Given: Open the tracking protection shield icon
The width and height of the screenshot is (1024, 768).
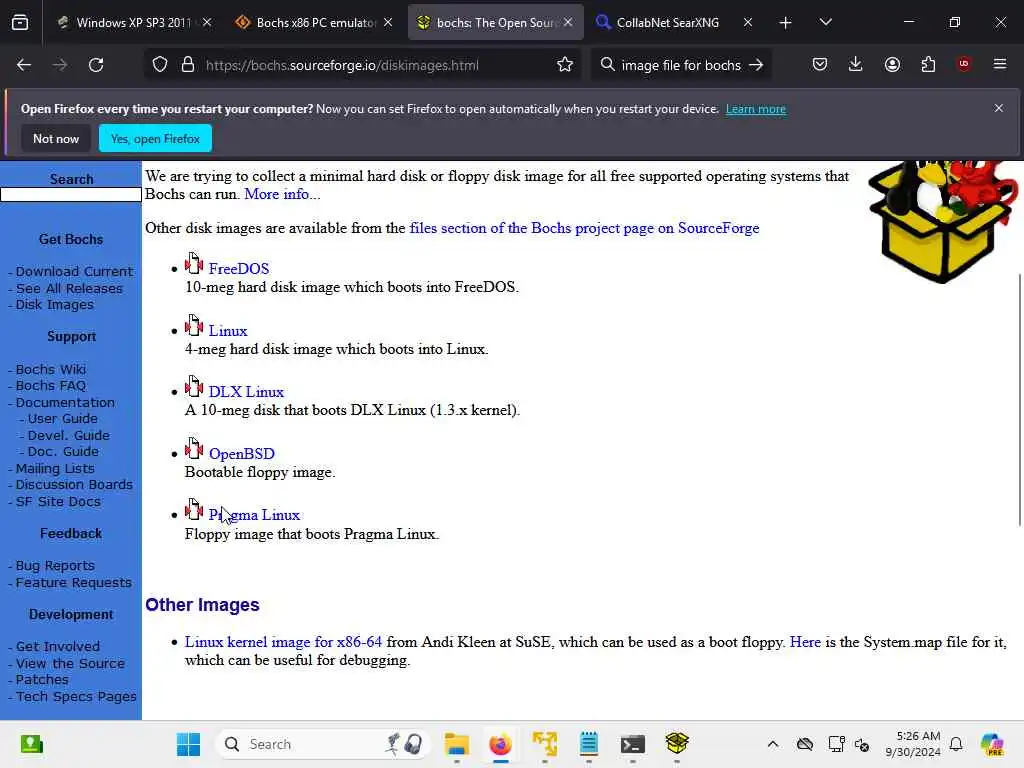Looking at the screenshot, I should point(160,65).
